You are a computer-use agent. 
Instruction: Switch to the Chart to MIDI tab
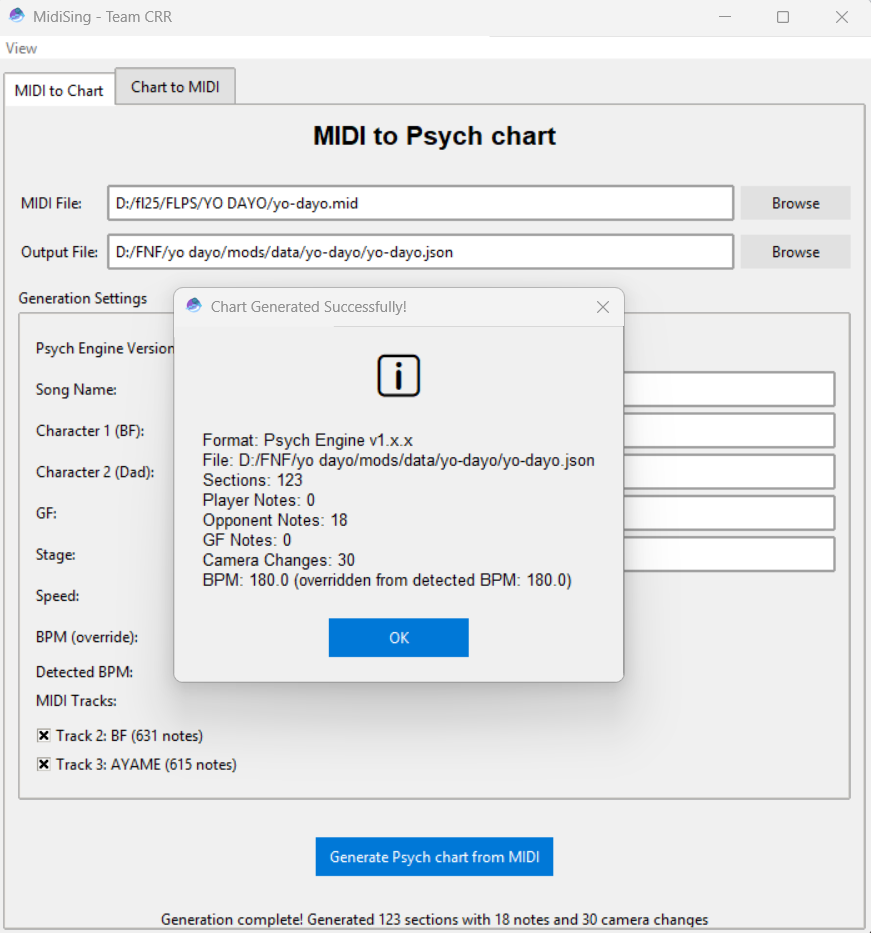point(175,87)
